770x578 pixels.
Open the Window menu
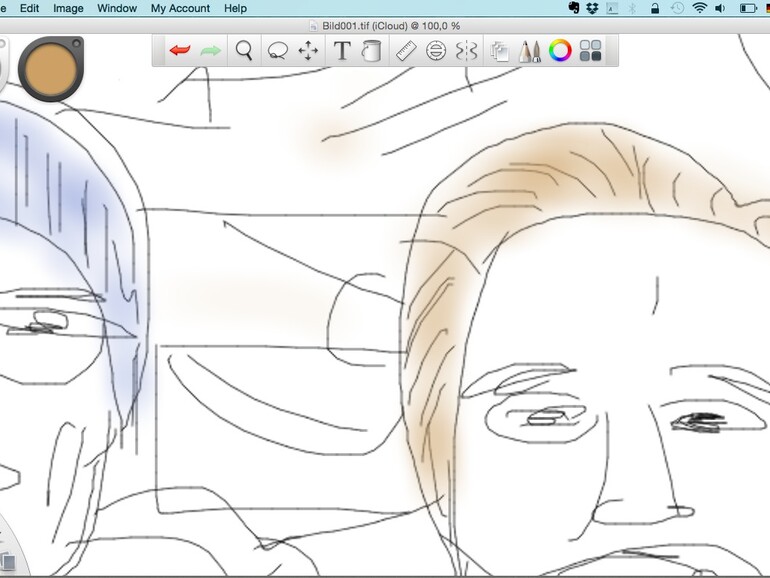(x=117, y=8)
